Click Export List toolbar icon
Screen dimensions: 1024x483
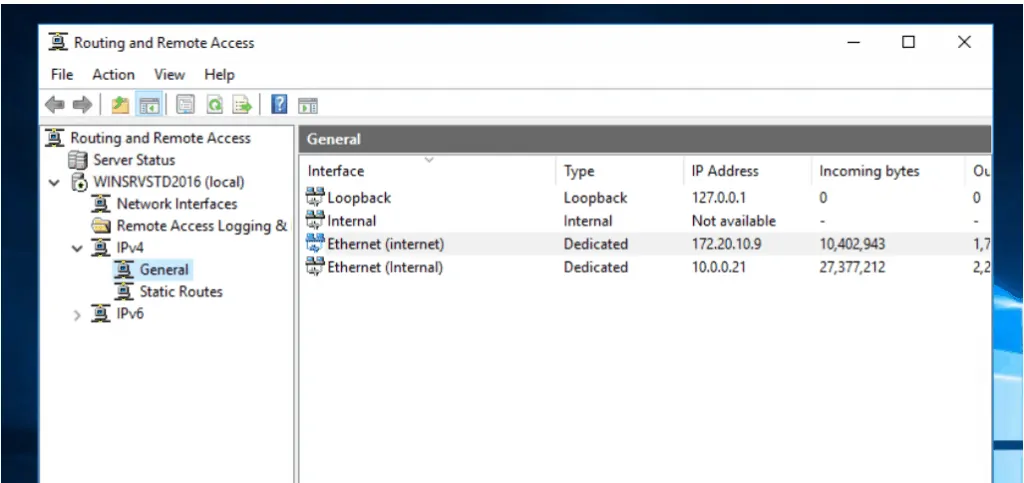click(242, 104)
